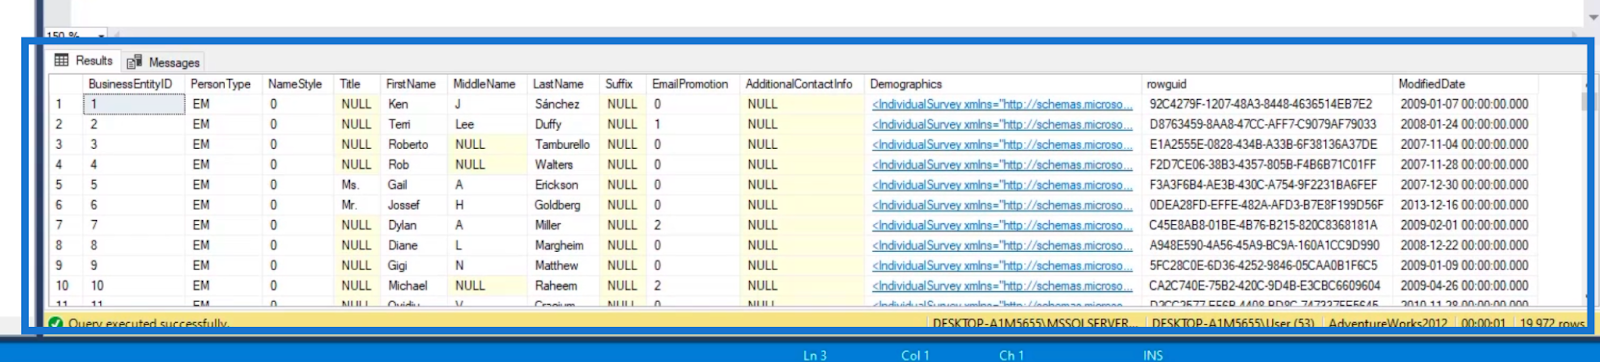Open the Demographics XML link for Dylan Miller
Viewport: 1600px width, 362px height.
[x=1002, y=225]
